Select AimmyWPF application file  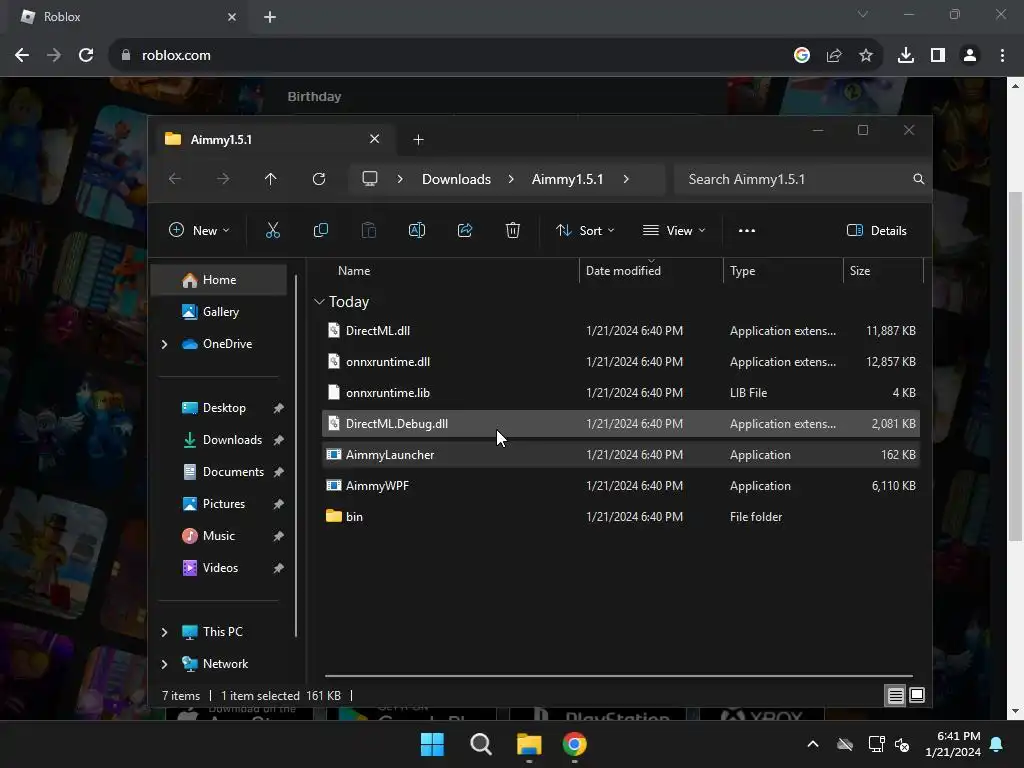click(x=620, y=485)
